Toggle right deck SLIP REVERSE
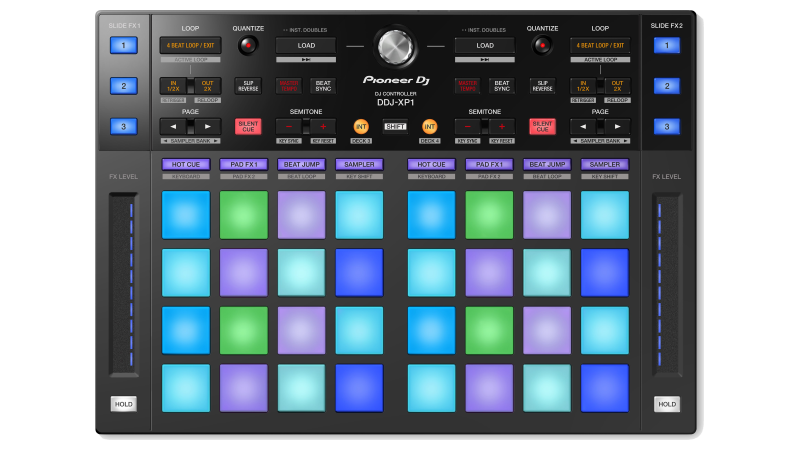This screenshot has height=450, width=800. coord(542,86)
